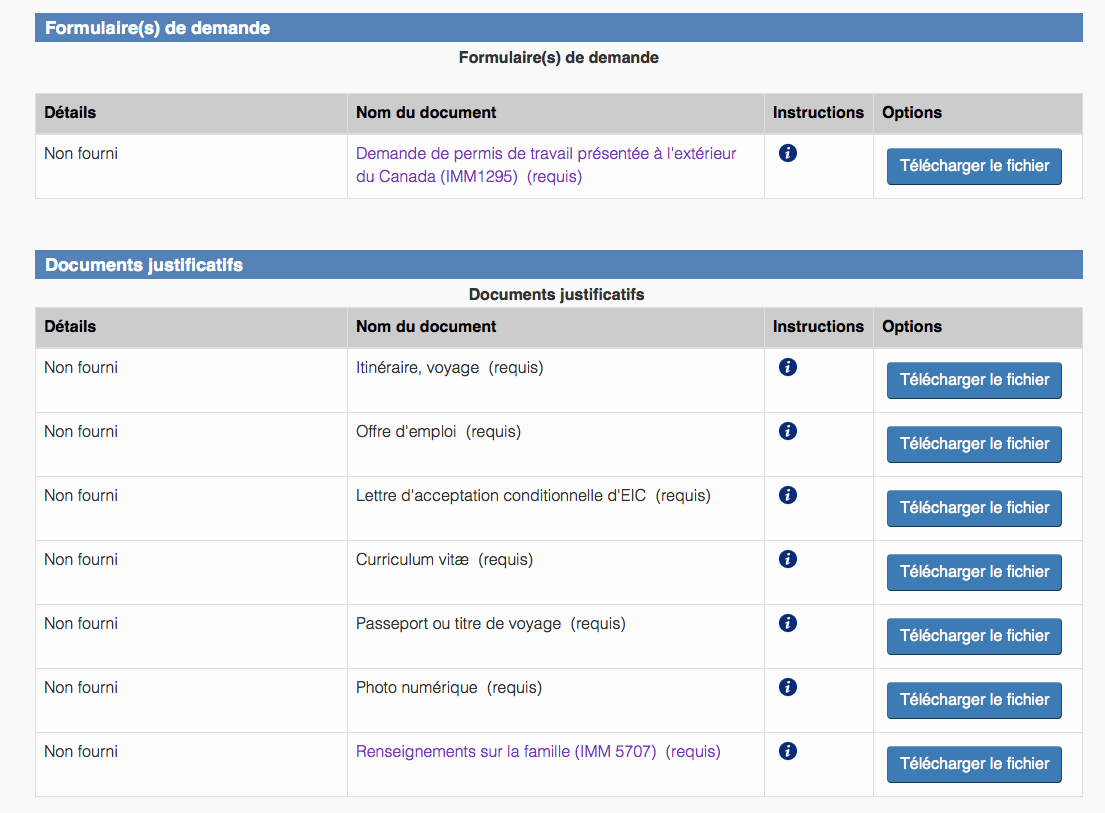
Task: Open Renseignements sur la famille IMM 5707 link
Action: pos(506,752)
